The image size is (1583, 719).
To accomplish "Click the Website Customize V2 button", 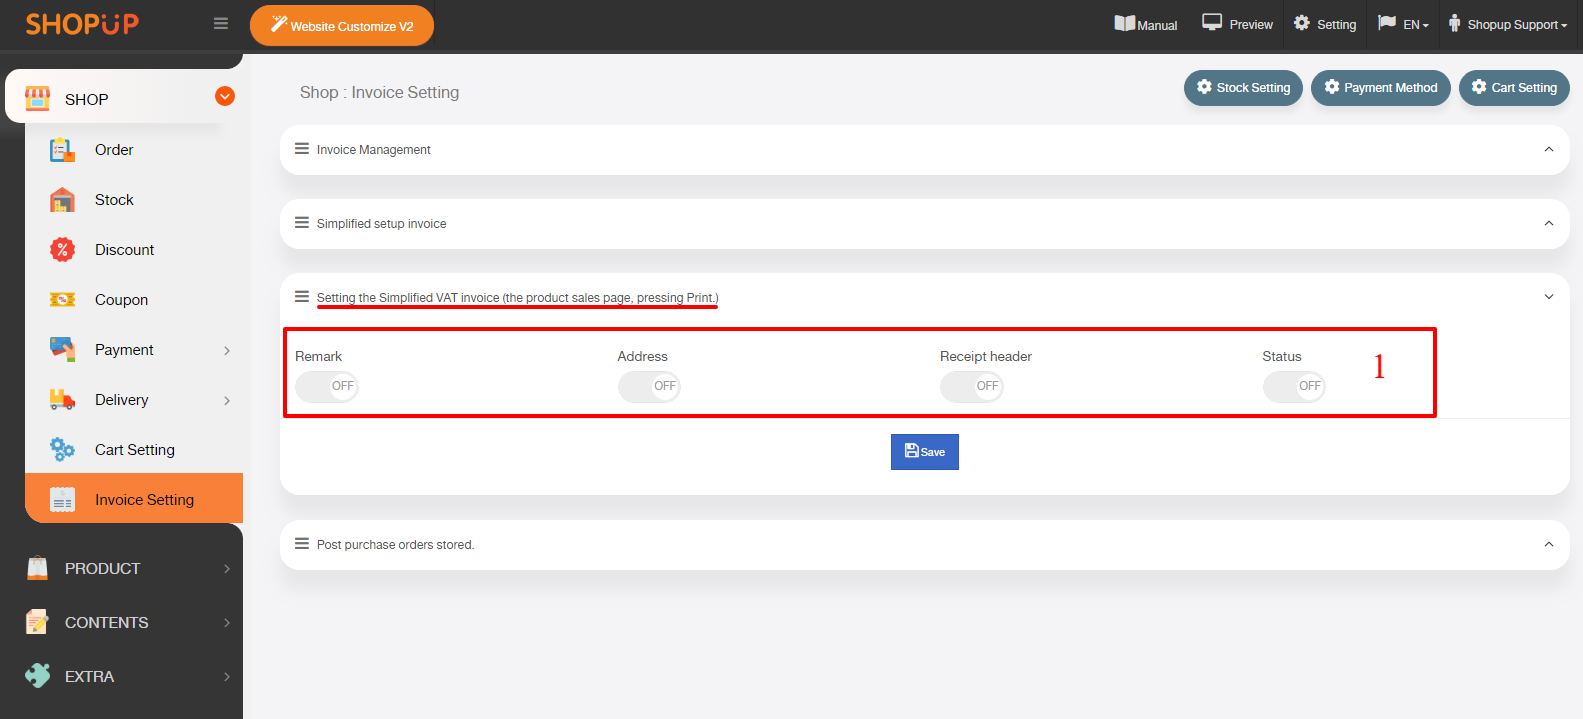I will tap(342, 26).
